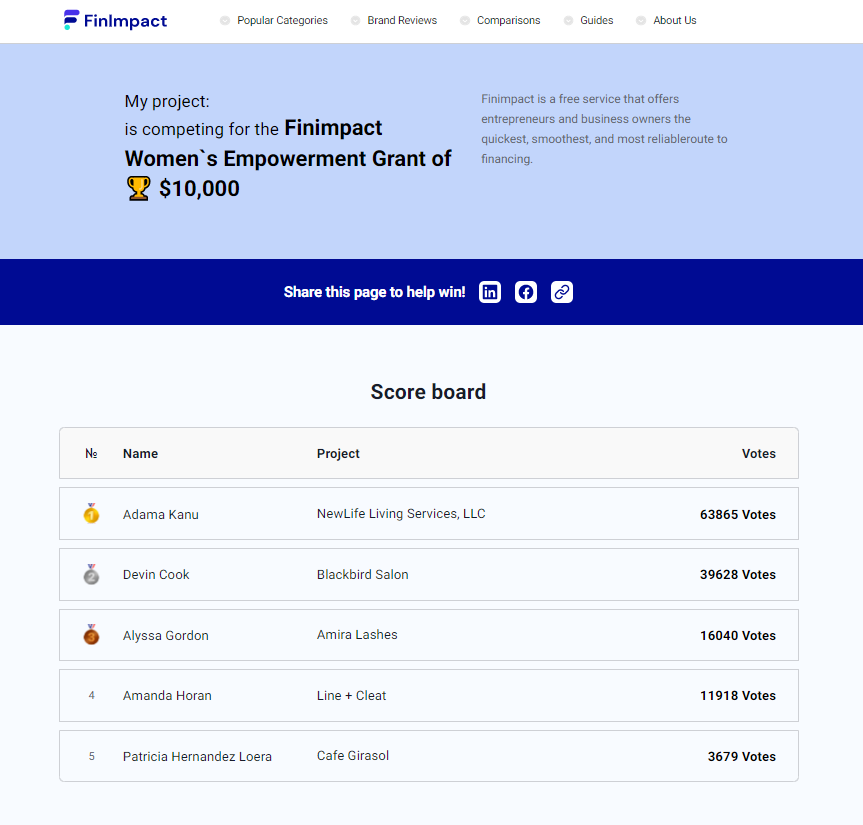Select the name Adama Kanu

tap(161, 515)
